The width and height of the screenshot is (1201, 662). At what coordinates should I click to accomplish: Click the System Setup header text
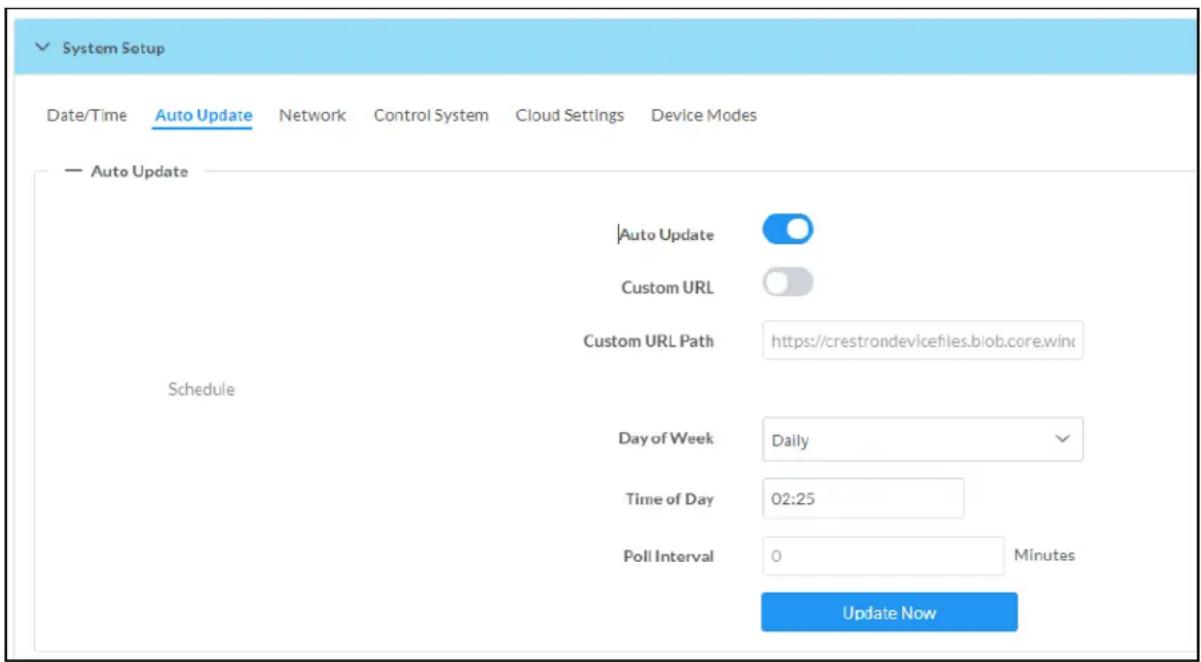[114, 48]
